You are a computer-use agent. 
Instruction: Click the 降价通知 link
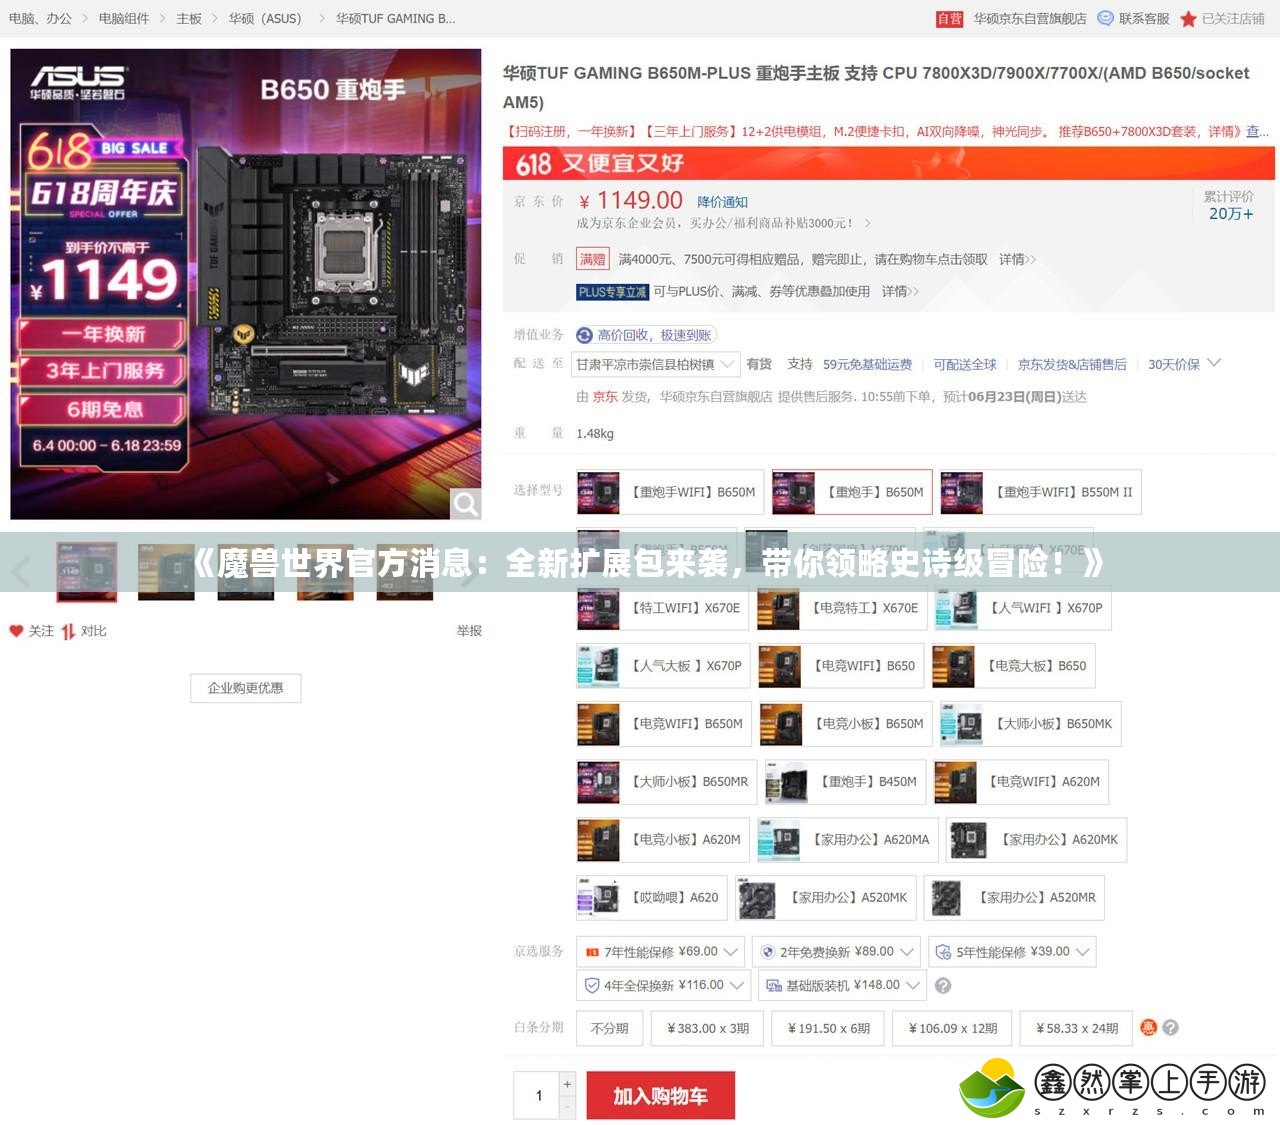pyautogui.click(x=722, y=202)
